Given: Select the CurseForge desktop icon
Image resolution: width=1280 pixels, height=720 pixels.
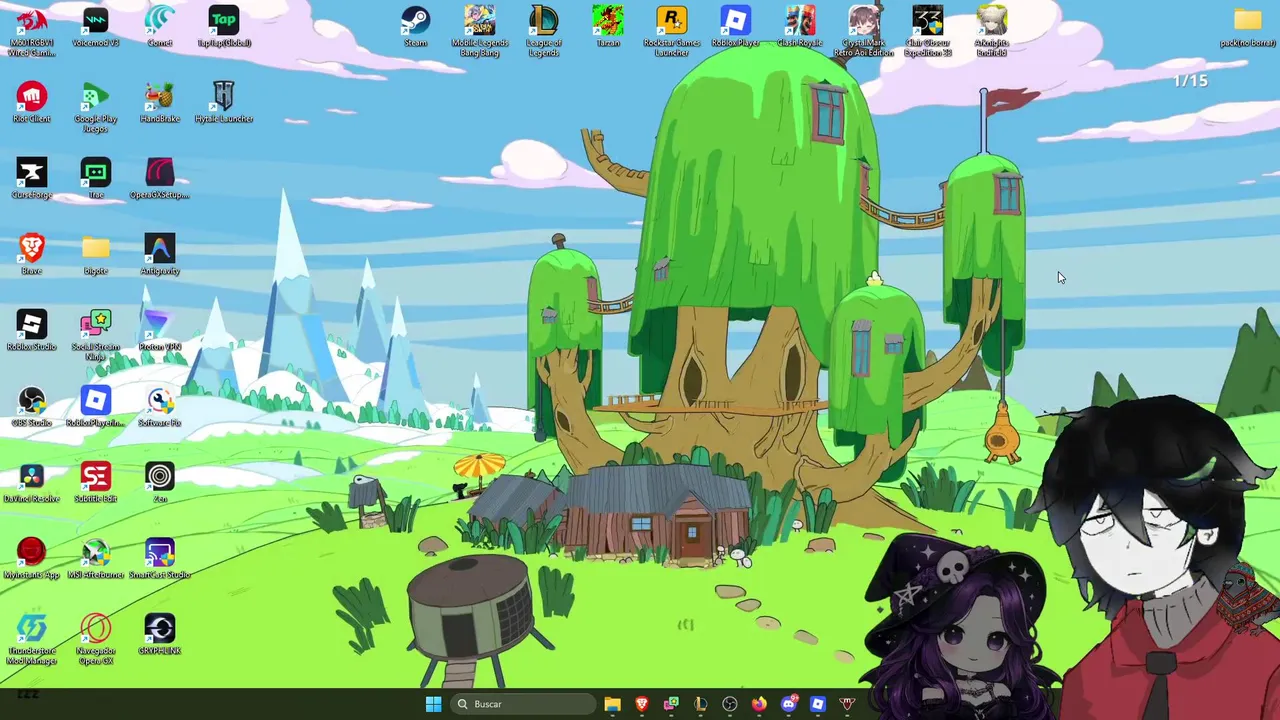Looking at the screenshot, I should pyautogui.click(x=32, y=179).
